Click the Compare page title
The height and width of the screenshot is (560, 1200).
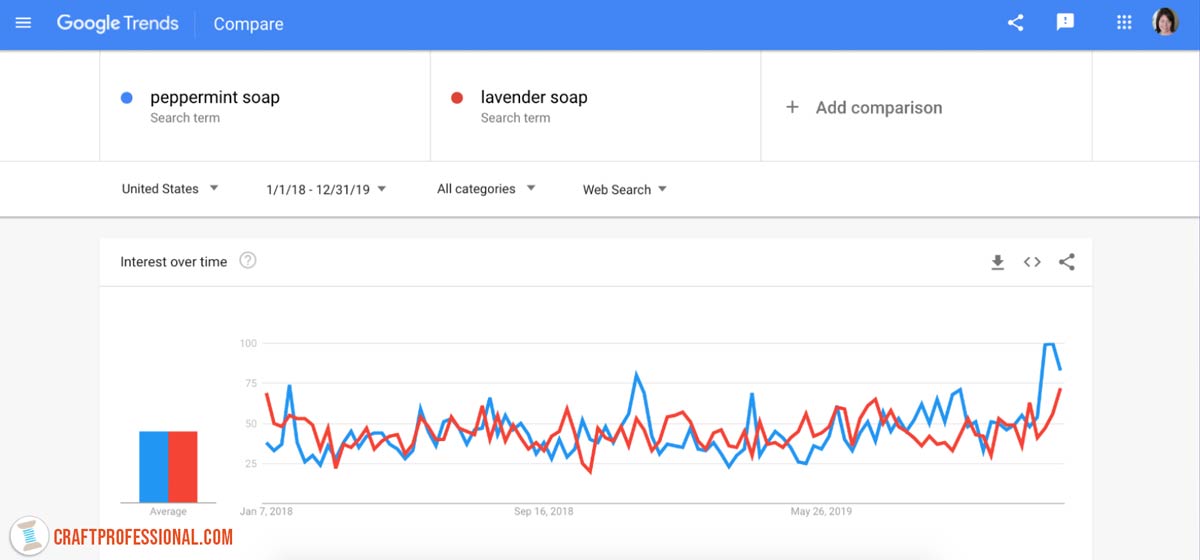pyautogui.click(x=248, y=24)
